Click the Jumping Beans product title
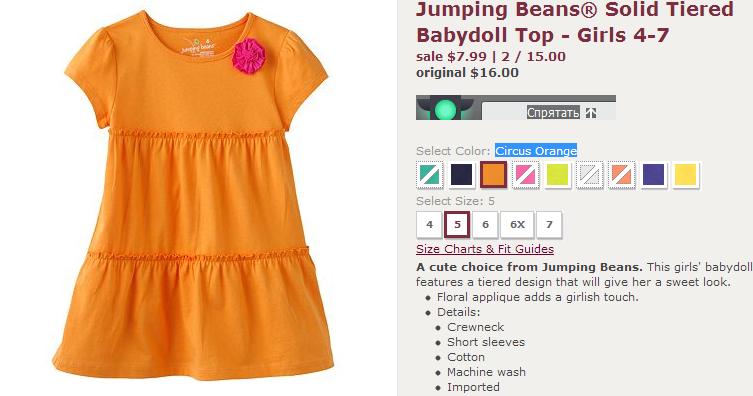Screen dimensions: 753x396 (575, 22)
